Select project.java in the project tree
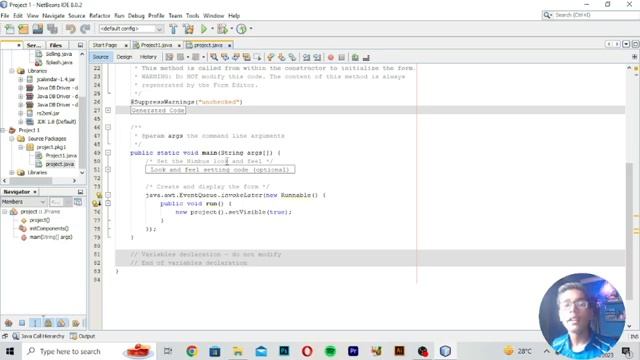The image size is (640, 360). point(60,164)
